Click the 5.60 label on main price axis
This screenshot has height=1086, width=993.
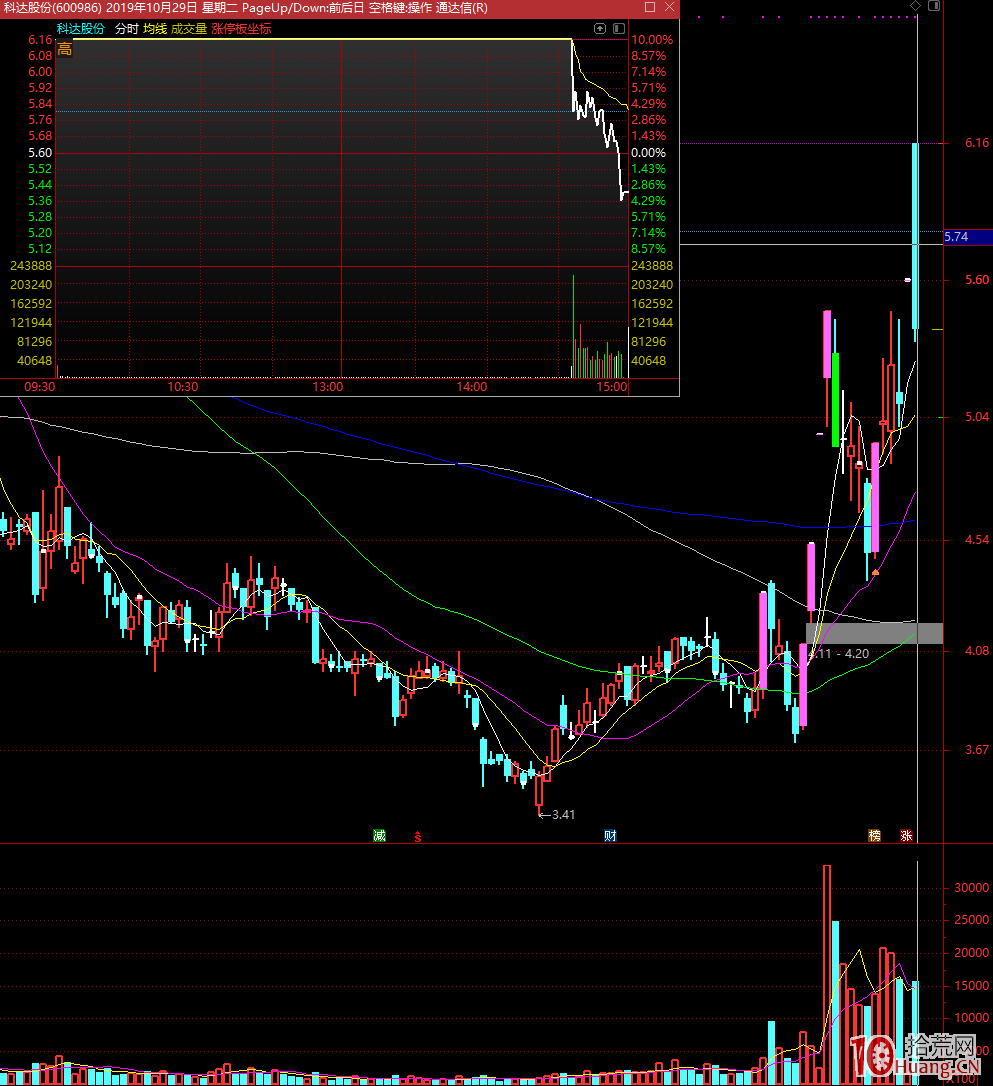tap(977, 280)
